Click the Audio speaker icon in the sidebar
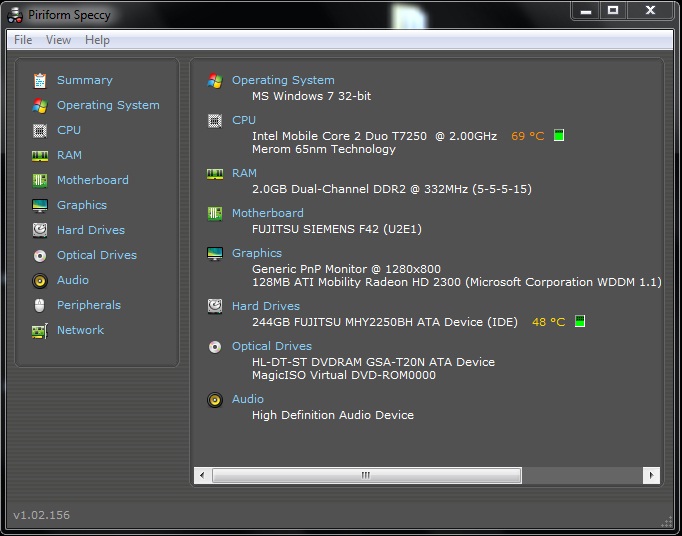Viewport: 682px width, 536px height. [40, 280]
